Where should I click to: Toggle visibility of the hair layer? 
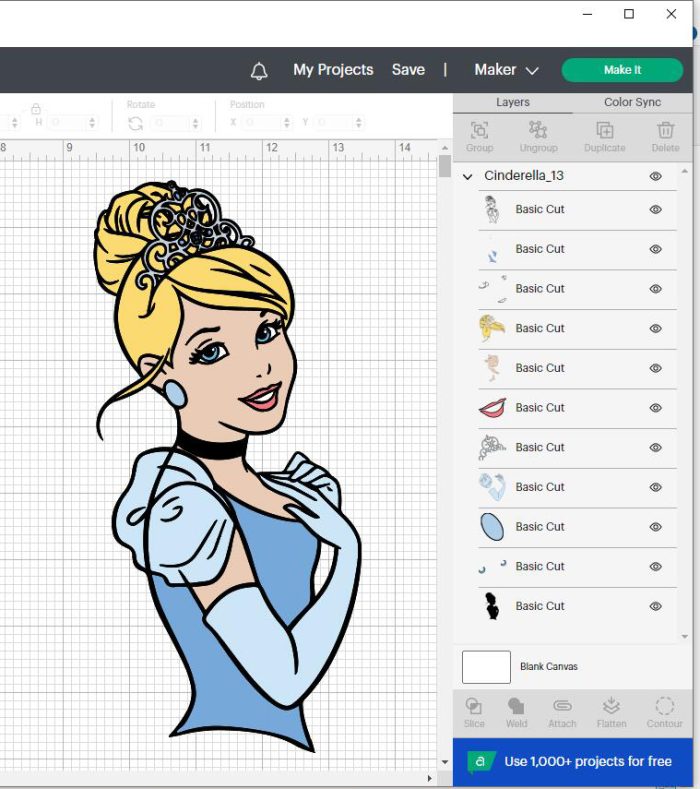point(655,329)
